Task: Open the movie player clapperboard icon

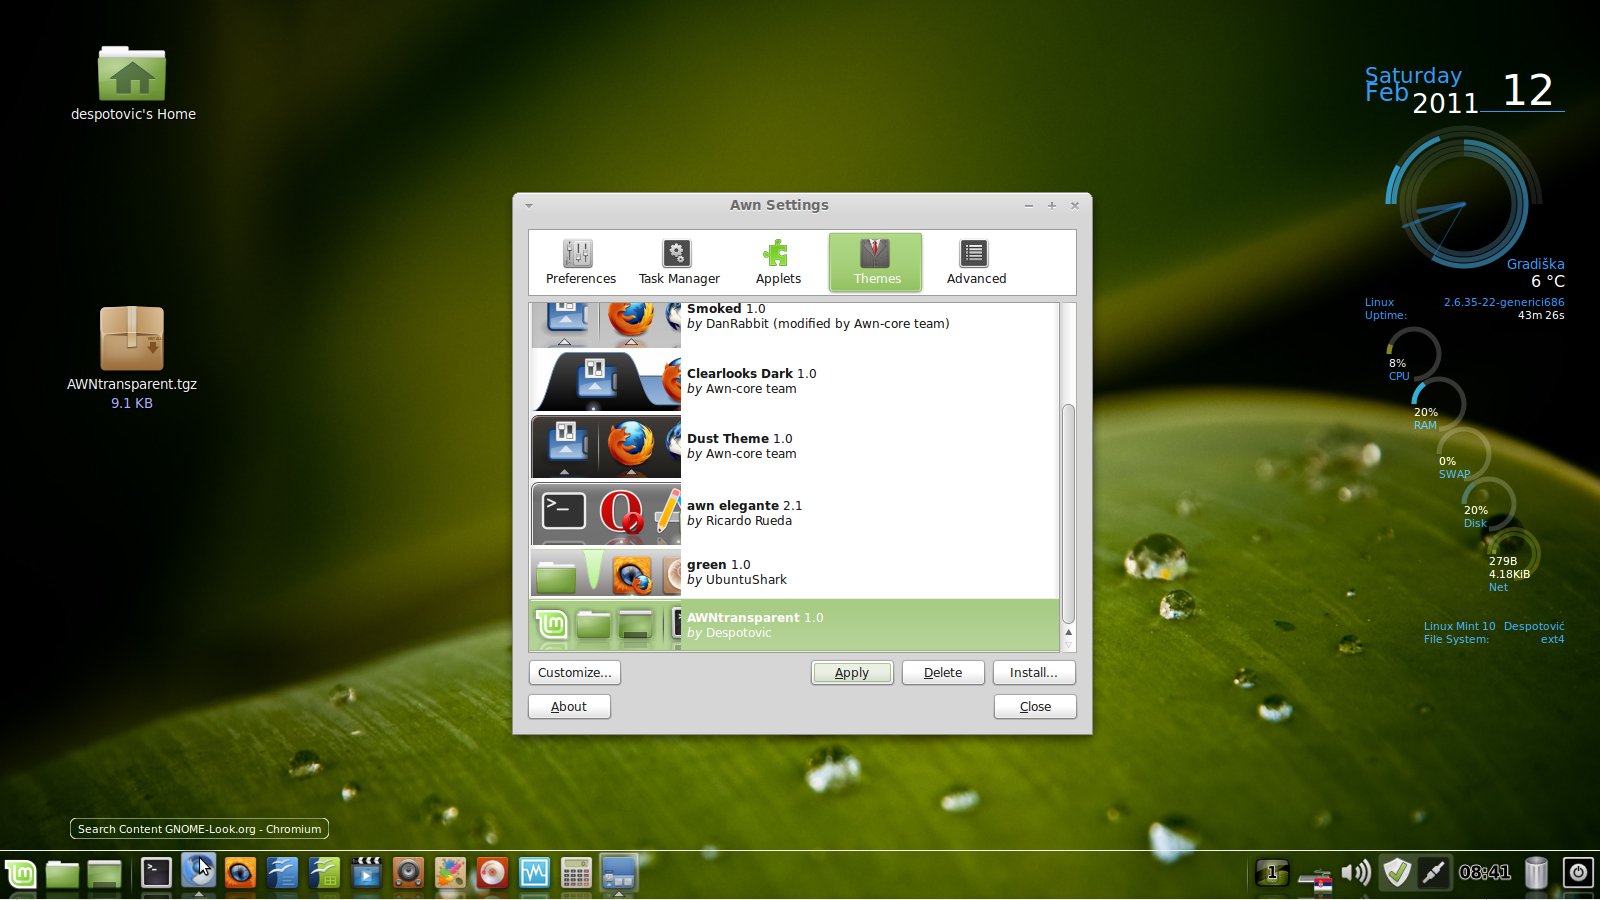Action: coord(366,873)
